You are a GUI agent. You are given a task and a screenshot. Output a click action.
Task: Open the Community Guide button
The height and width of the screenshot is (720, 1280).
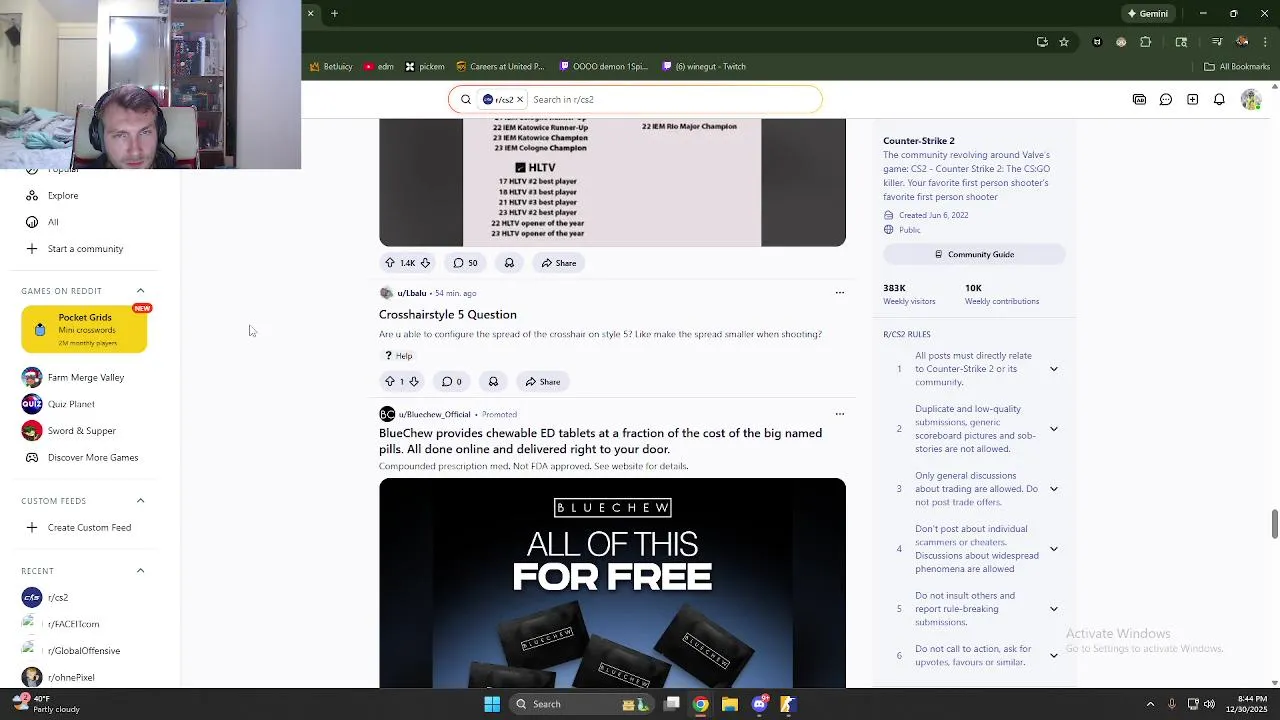point(974,254)
